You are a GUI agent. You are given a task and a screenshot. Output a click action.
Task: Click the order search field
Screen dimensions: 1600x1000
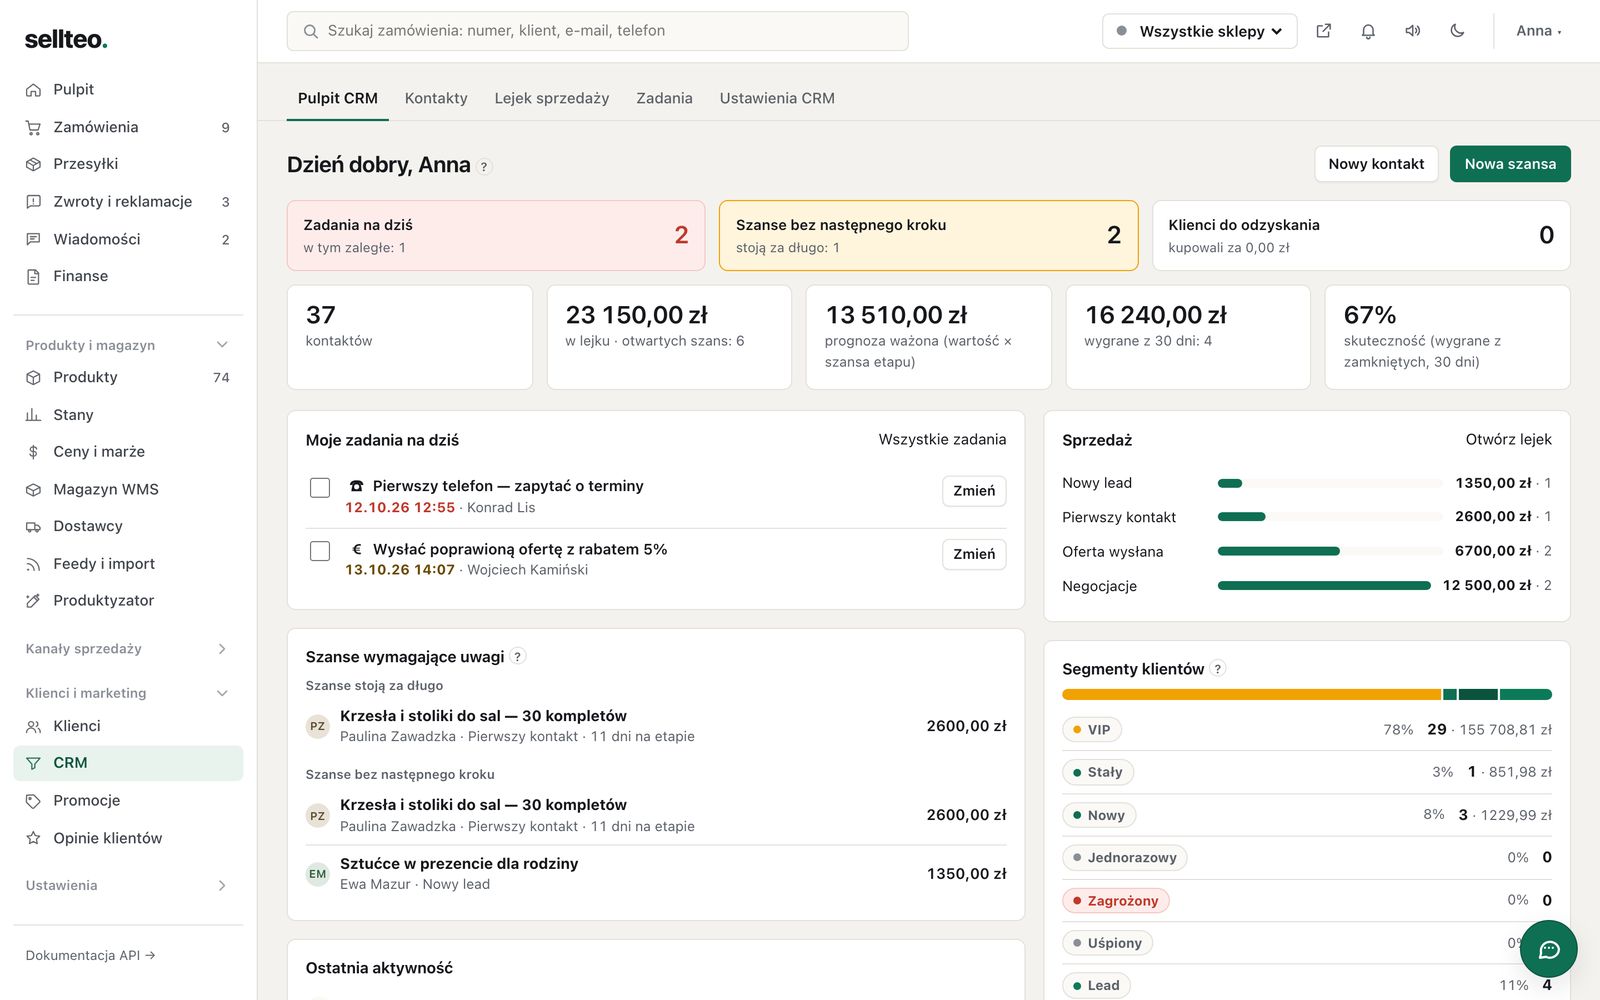[597, 31]
